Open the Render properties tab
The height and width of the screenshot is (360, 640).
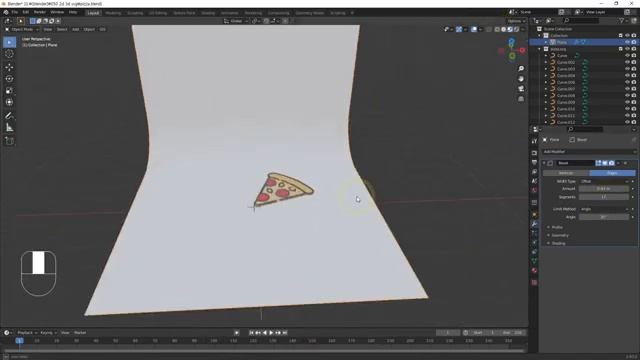click(534, 153)
